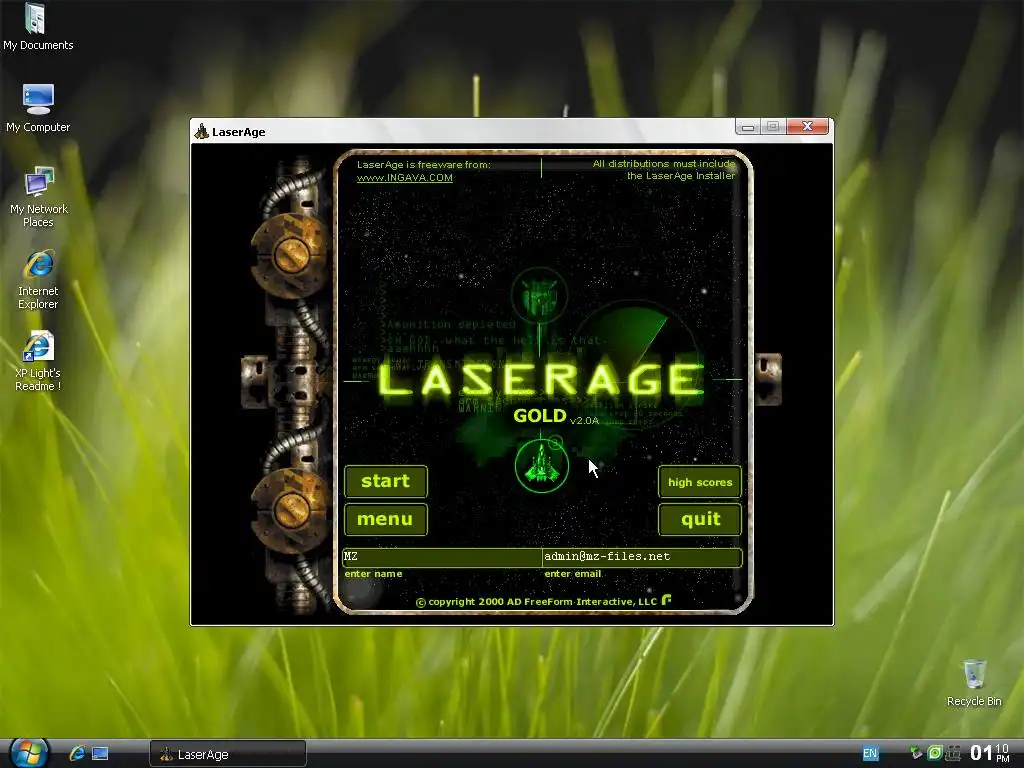Select the XP Light's Readme shortcut
This screenshot has height=768, width=1024.
point(38,361)
